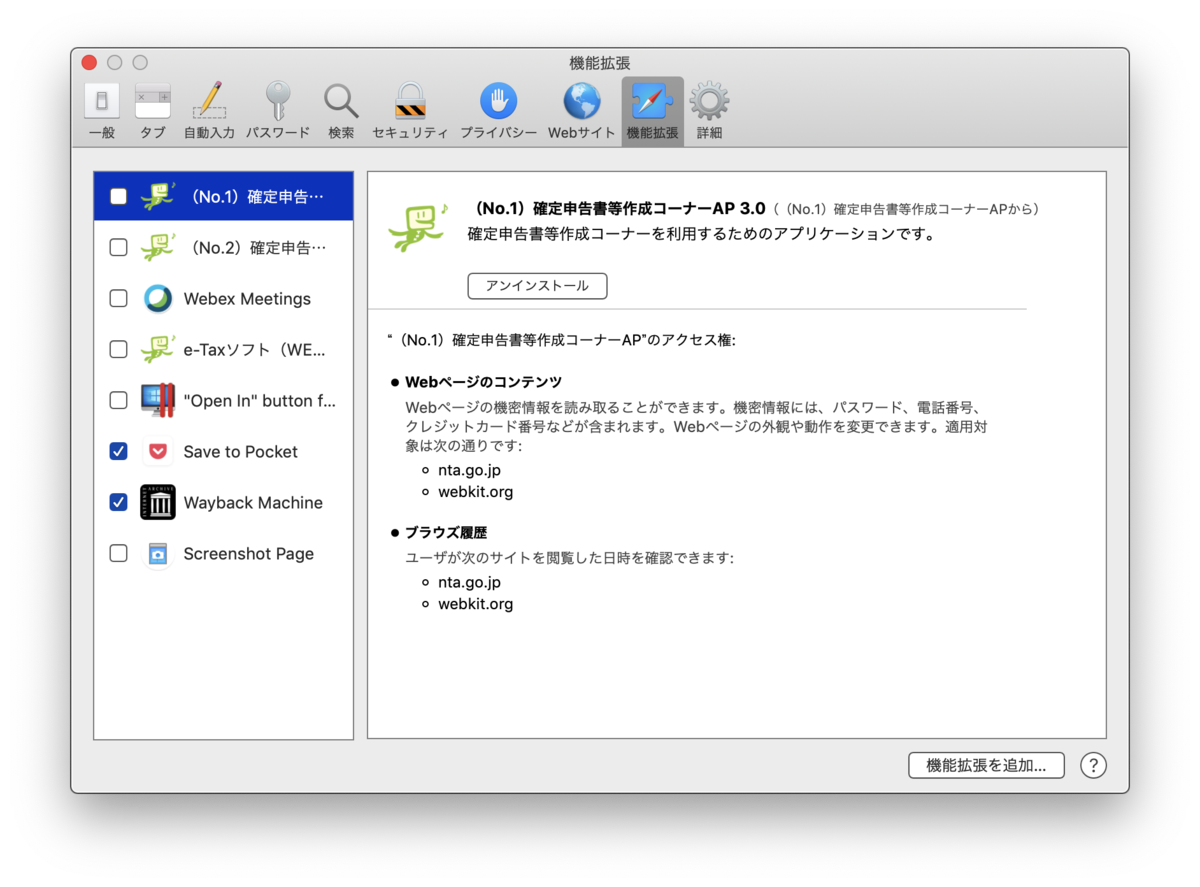Open the タブ (Tabs) preferences icon
1200x887 pixels.
tap(153, 102)
